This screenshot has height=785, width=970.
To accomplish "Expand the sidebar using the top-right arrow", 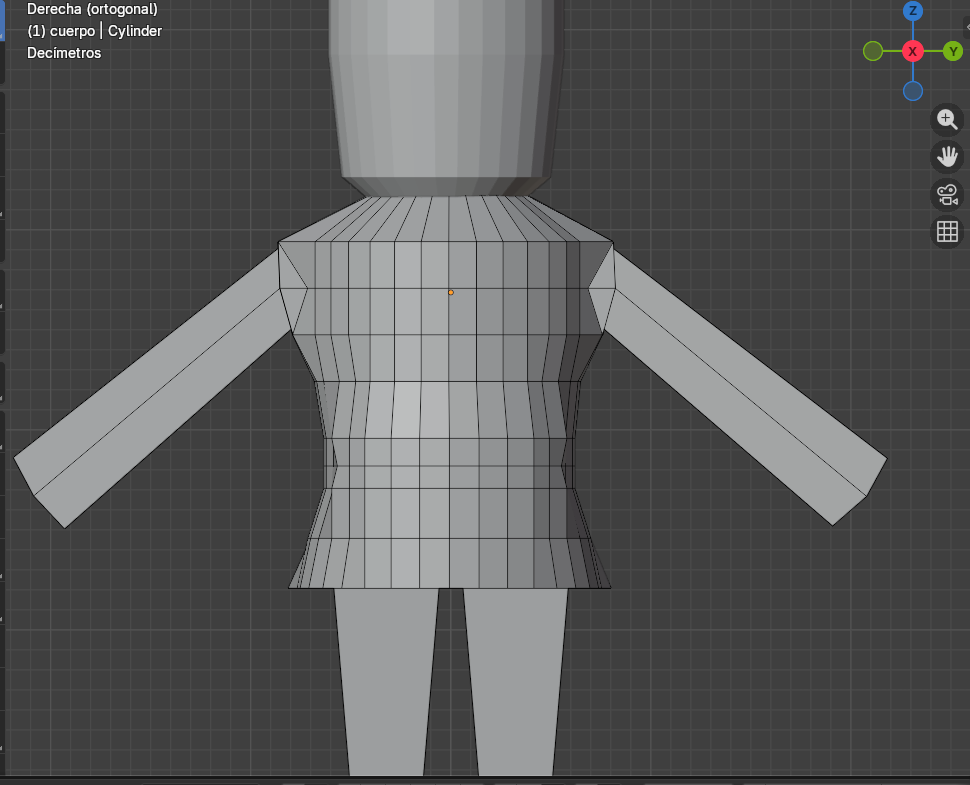I will (966, 26).
